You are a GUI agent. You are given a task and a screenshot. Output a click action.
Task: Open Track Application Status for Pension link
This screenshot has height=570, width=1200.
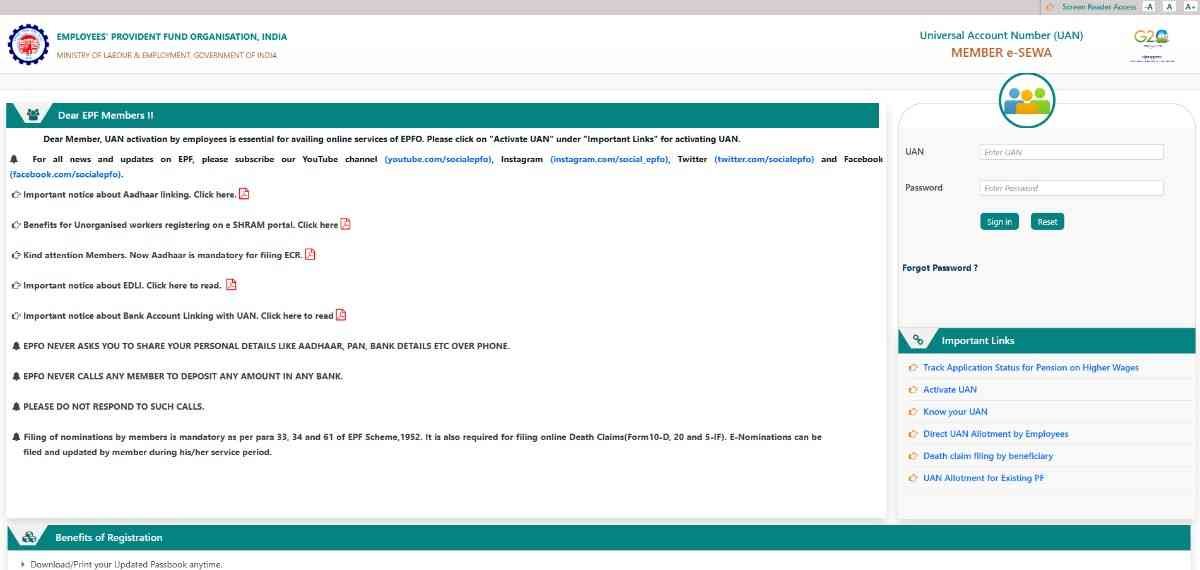tap(1030, 368)
